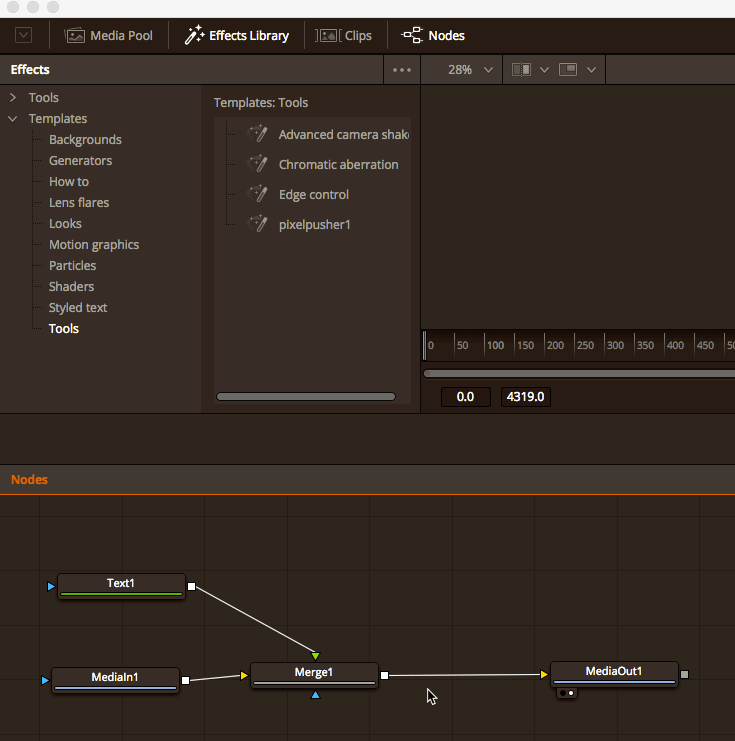Select the Text1 node
The width and height of the screenshot is (735, 741).
(x=121, y=586)
